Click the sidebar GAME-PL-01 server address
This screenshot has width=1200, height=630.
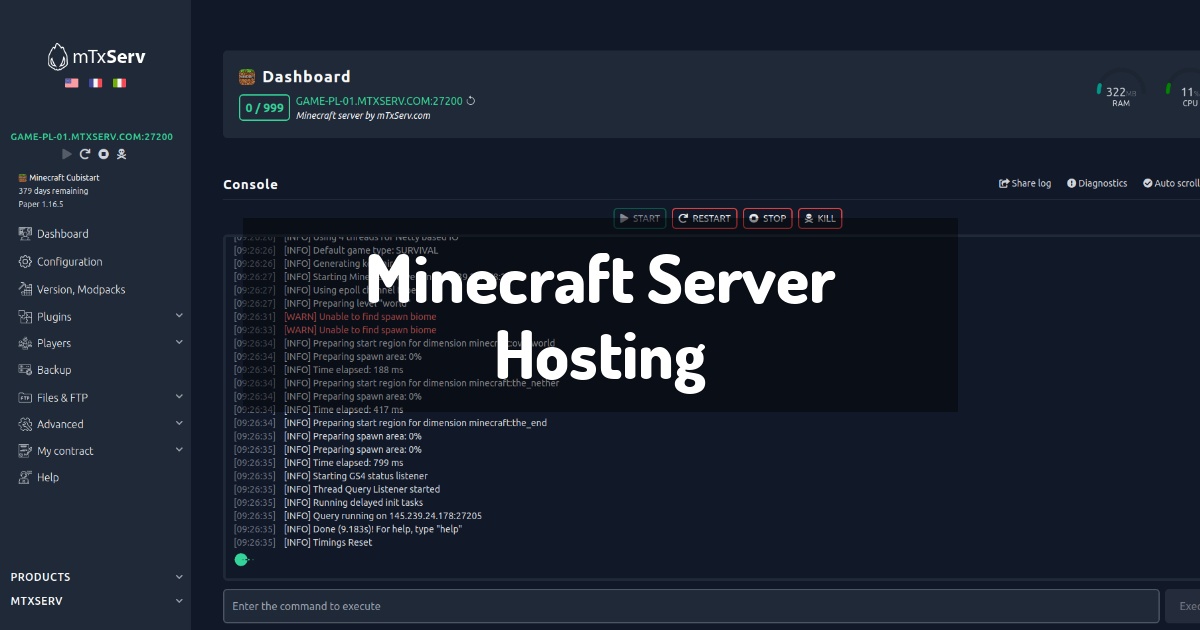92,137
